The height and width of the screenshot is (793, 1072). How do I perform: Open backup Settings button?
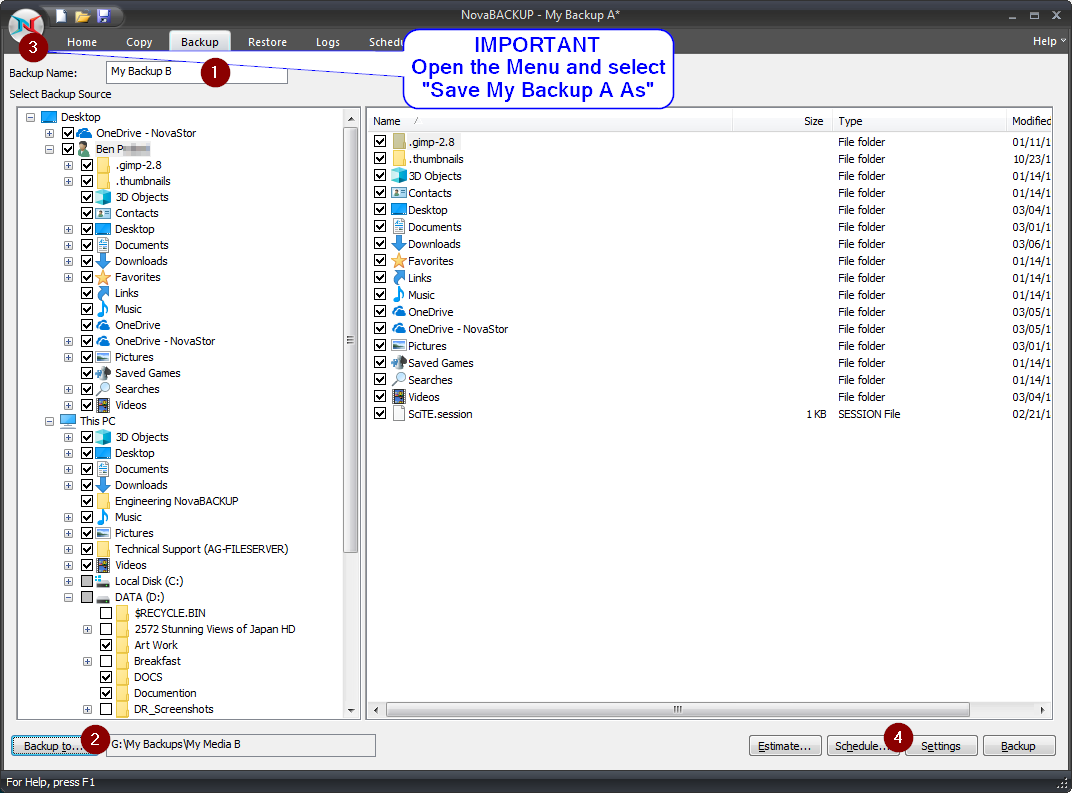click(x=941, y=746)
